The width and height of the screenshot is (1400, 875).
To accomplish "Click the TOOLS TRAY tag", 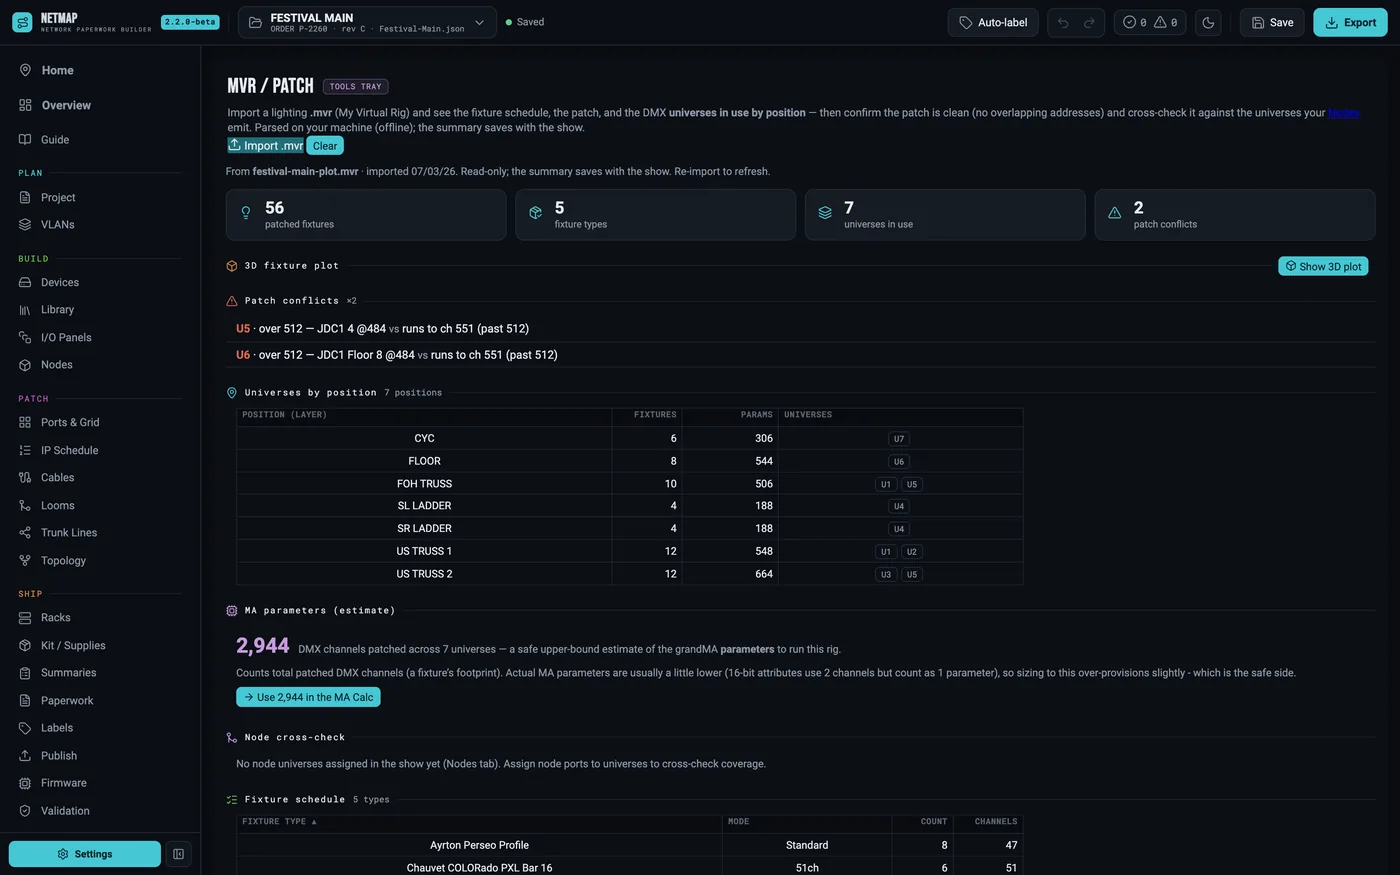I will [x=356, y=86].
